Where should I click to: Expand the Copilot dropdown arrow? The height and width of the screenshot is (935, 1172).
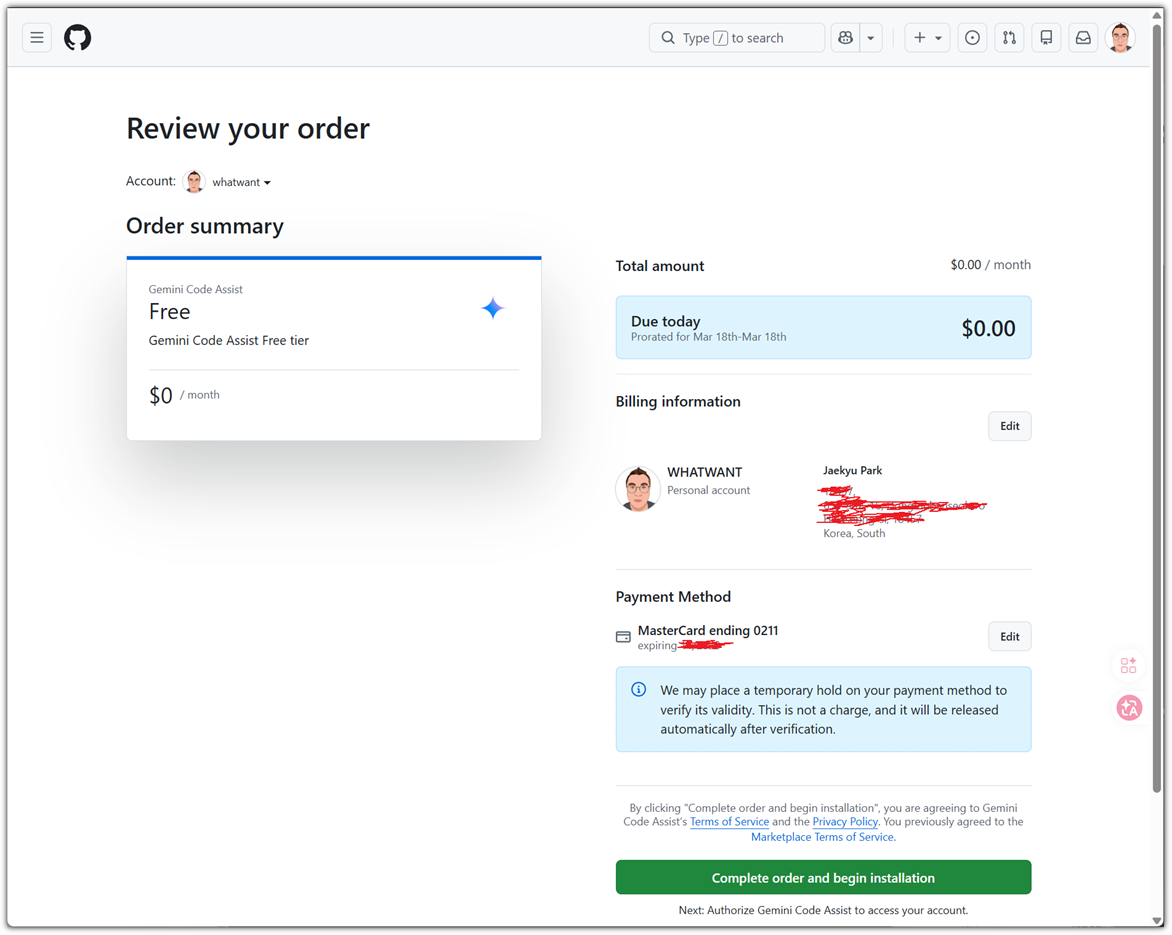click(871, 37)
